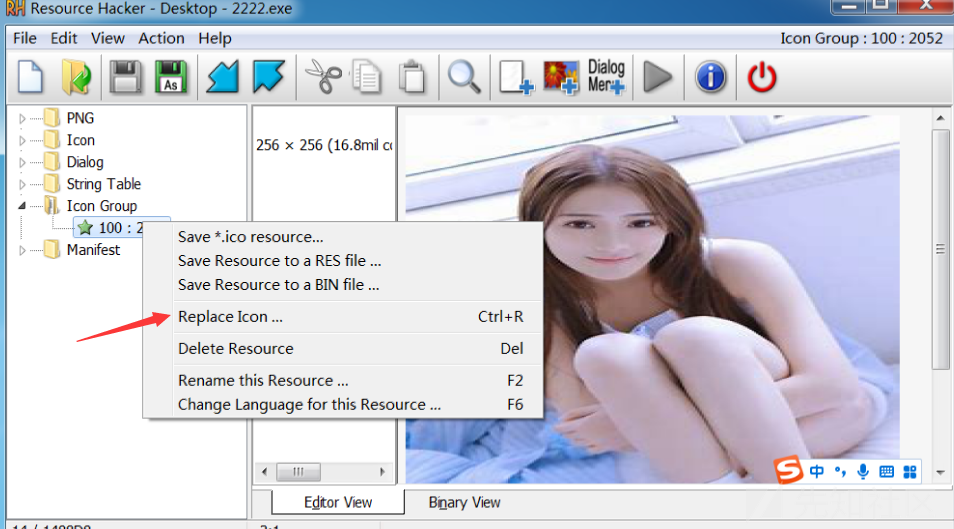
Task: Open Find with the magnifying glass icon
Action: tap(464, 77)
